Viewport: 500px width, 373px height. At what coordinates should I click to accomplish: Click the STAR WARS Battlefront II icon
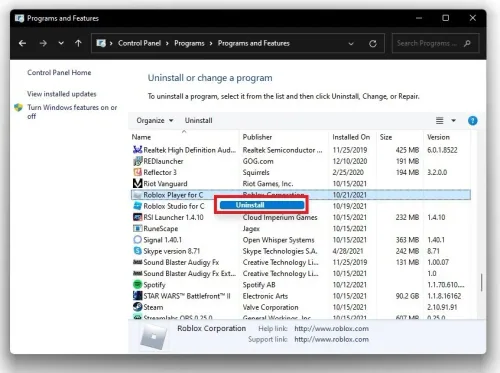[137, 296]
